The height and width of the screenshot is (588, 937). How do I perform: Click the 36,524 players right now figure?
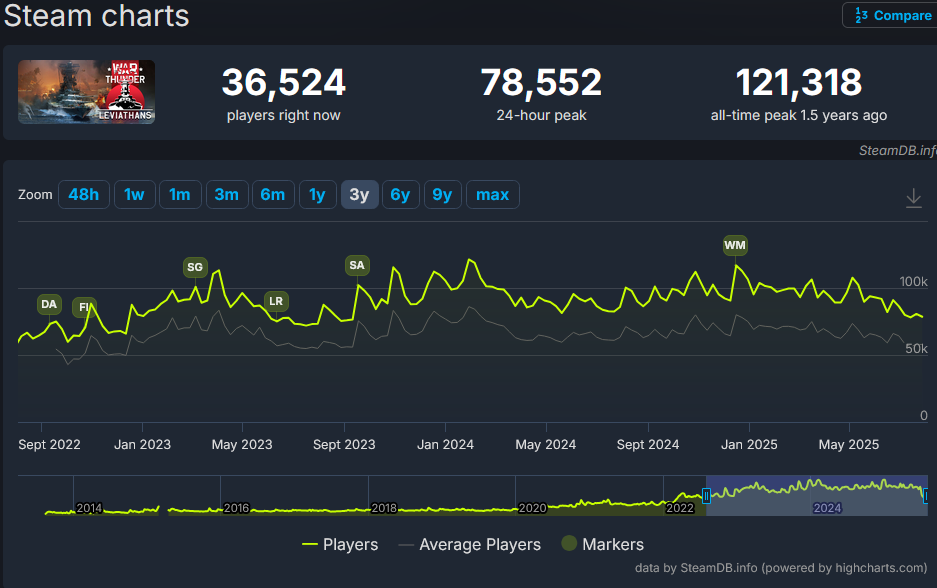(x=284, y=82)
